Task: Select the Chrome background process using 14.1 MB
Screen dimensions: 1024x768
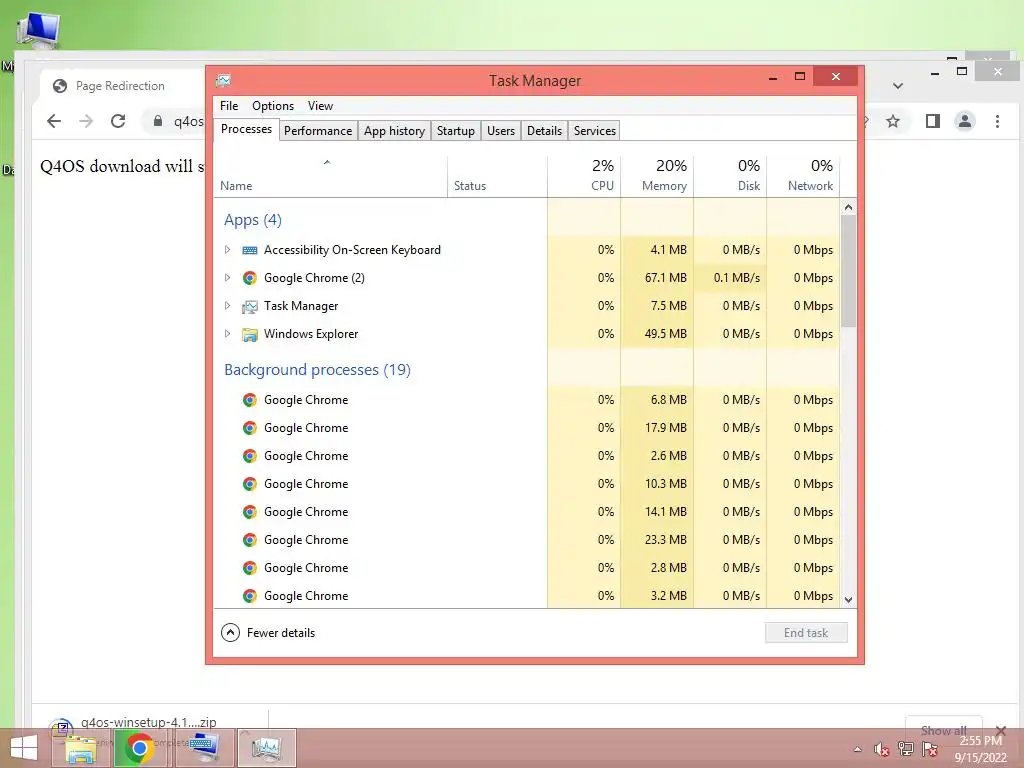Action: 526,512
